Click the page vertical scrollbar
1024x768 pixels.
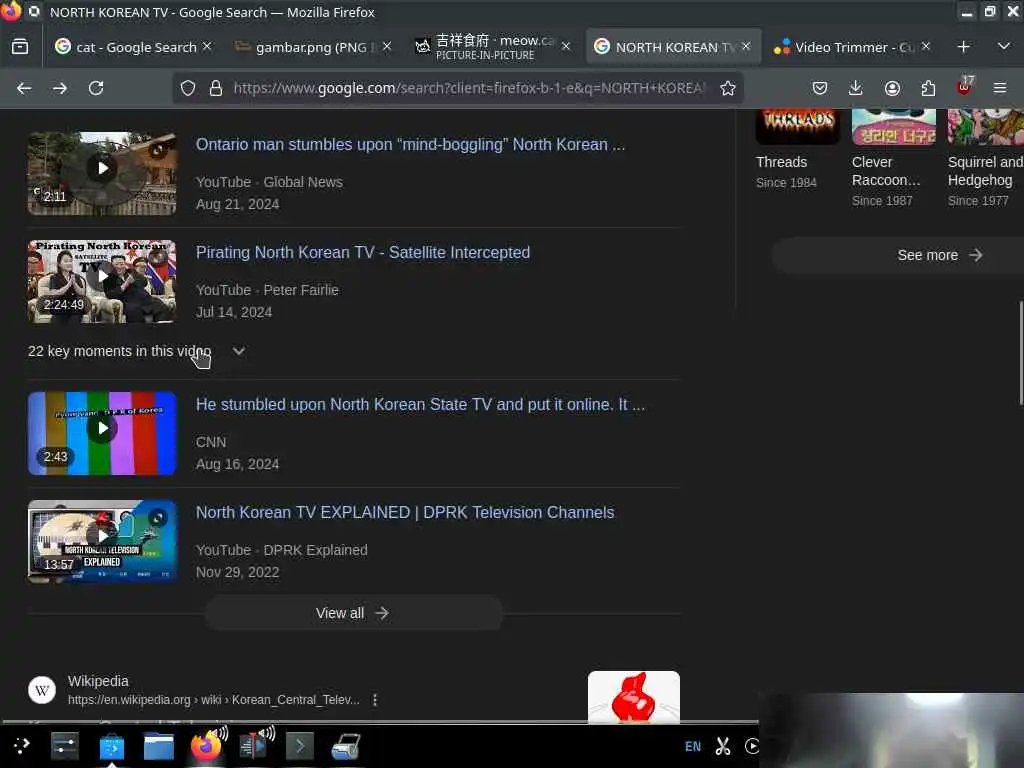pyautogui.click(x=1021, y=353)
